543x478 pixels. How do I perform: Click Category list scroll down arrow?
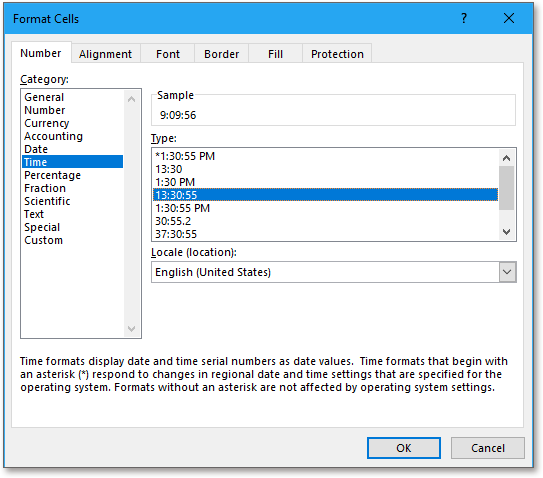point(132,328)
